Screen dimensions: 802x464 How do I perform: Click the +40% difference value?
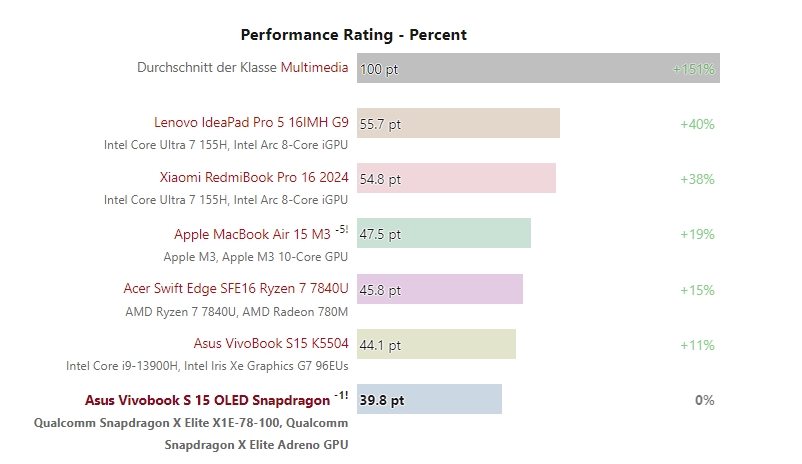pyautogui.click(x=697, y=124)
